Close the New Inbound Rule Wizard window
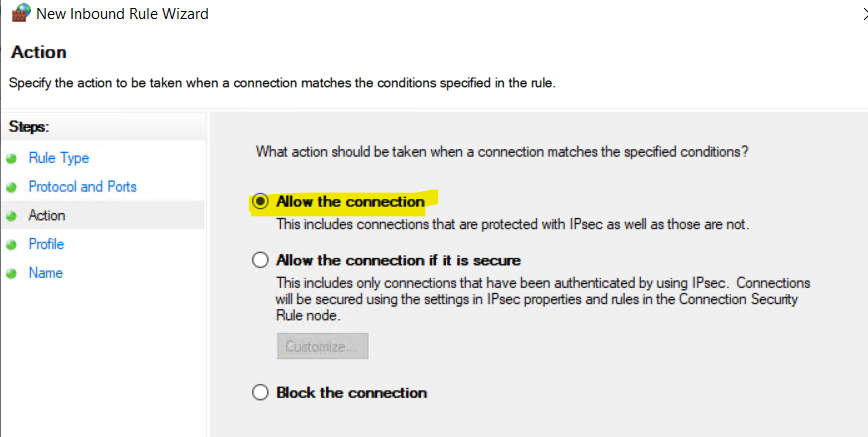The width and height of the screenshot is (868, 437). [865, 15]
